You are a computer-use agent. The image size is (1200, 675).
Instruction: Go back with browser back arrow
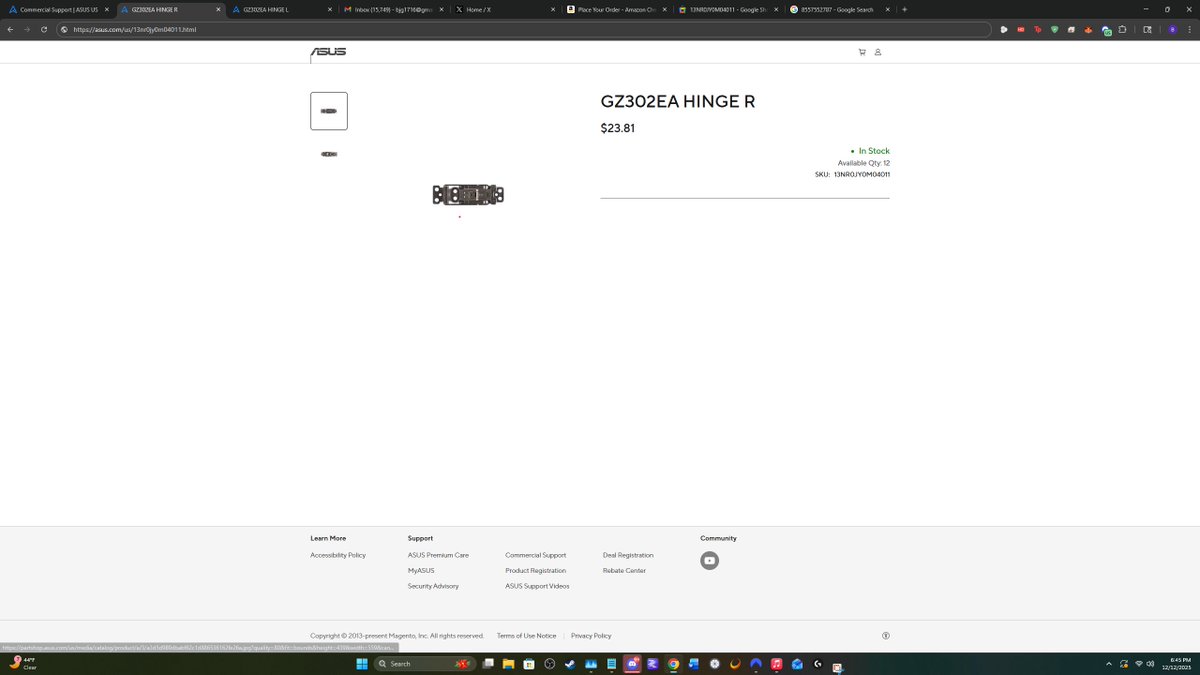pyautogui.click(x=10, y=29)
